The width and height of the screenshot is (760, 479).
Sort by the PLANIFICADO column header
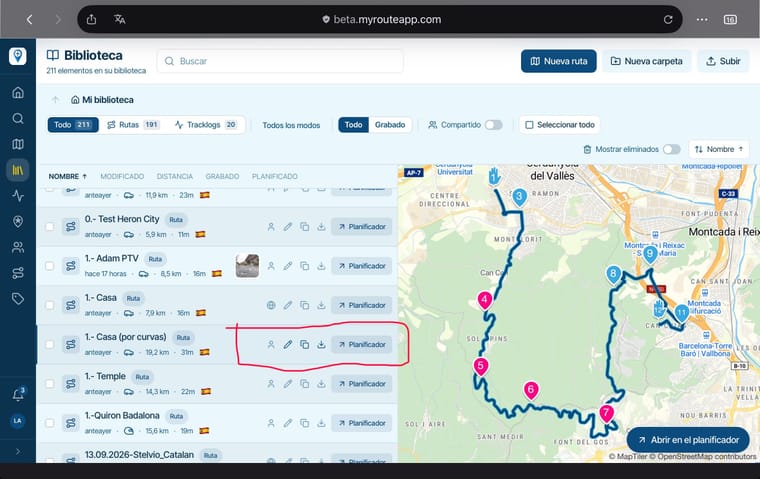[274, 176]
